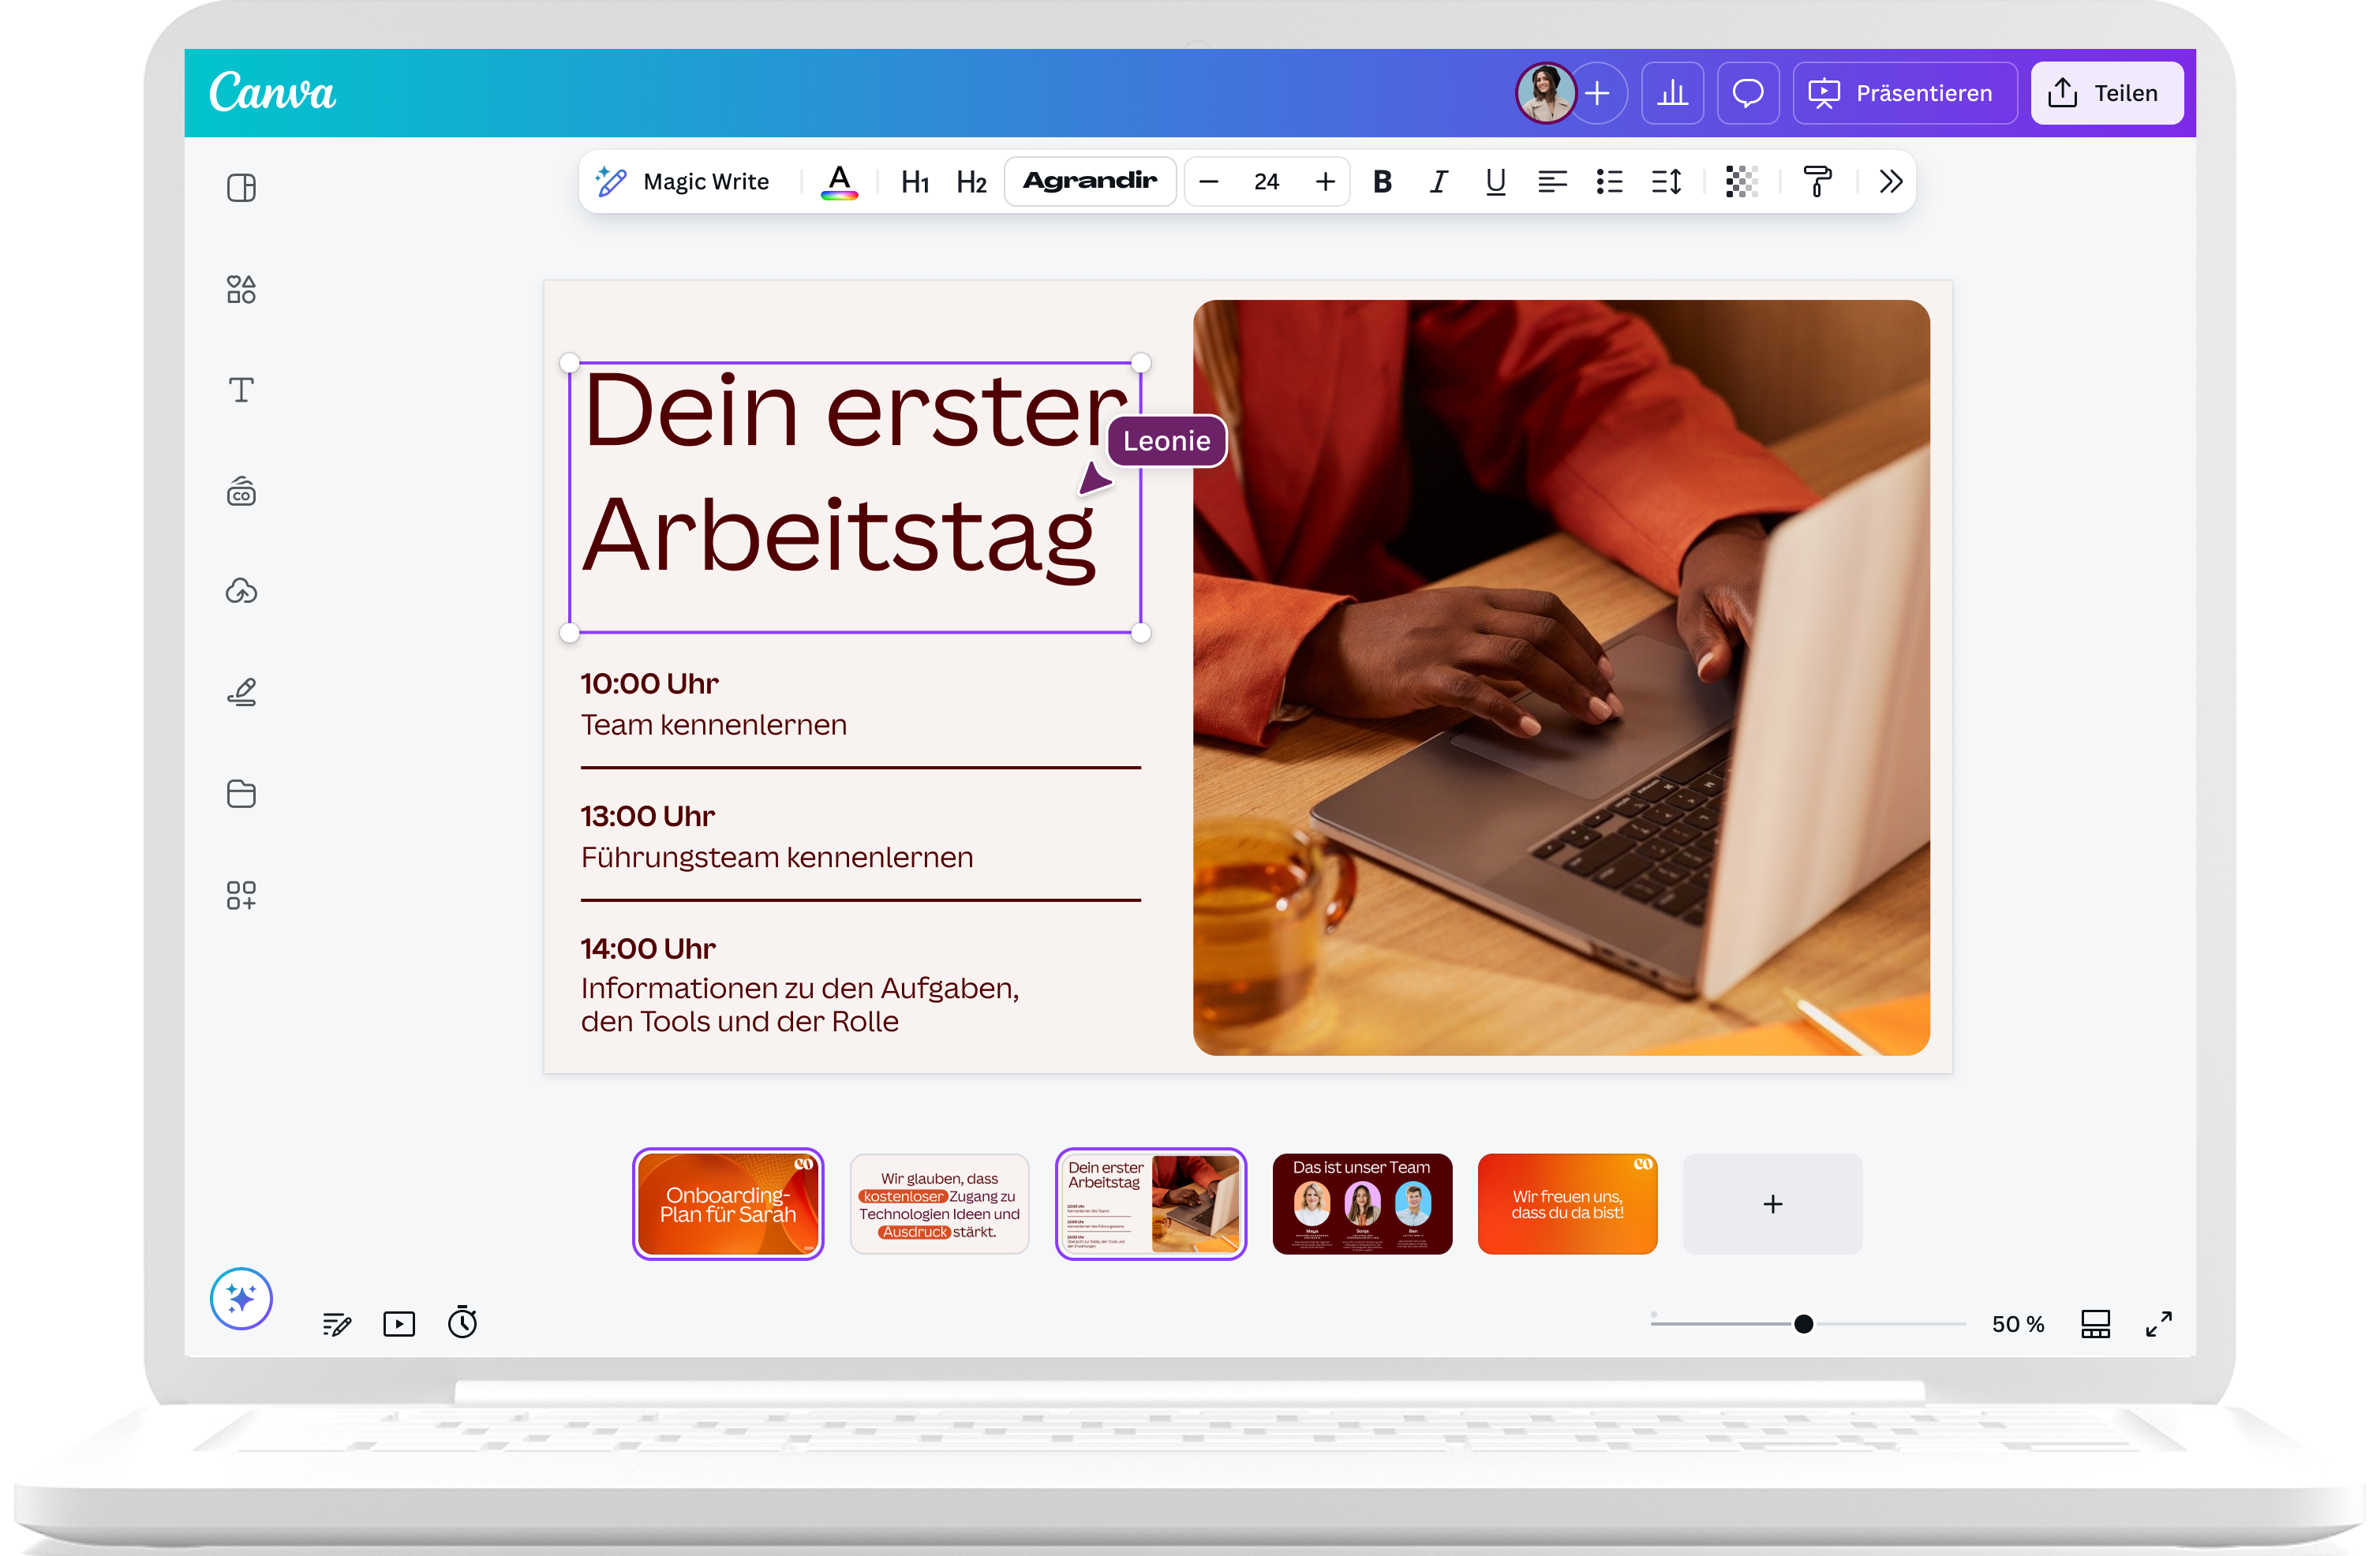Select the 'Das ist unser Team' slide thumbnail
This screenshot has height=1556, width=2380.
[x=1361, y=1203]
